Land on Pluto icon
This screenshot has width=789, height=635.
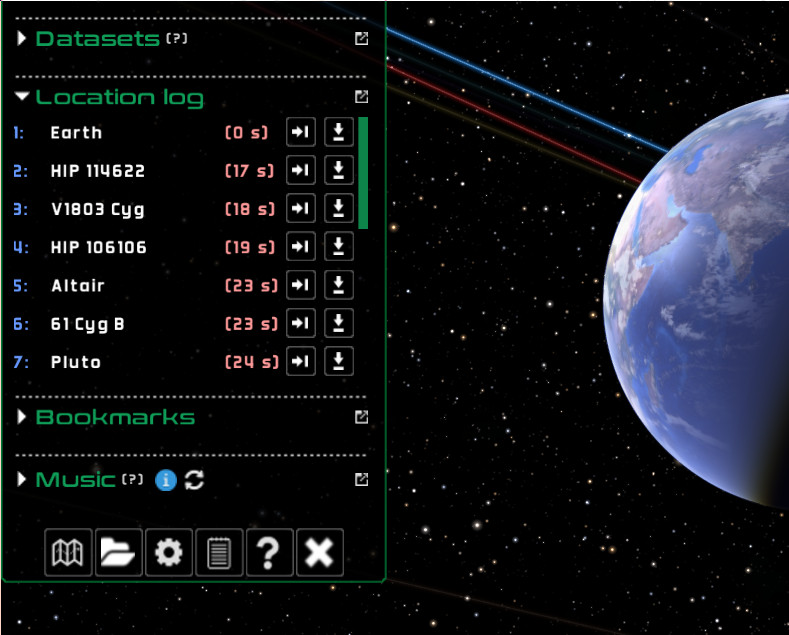tap(339, 361)
